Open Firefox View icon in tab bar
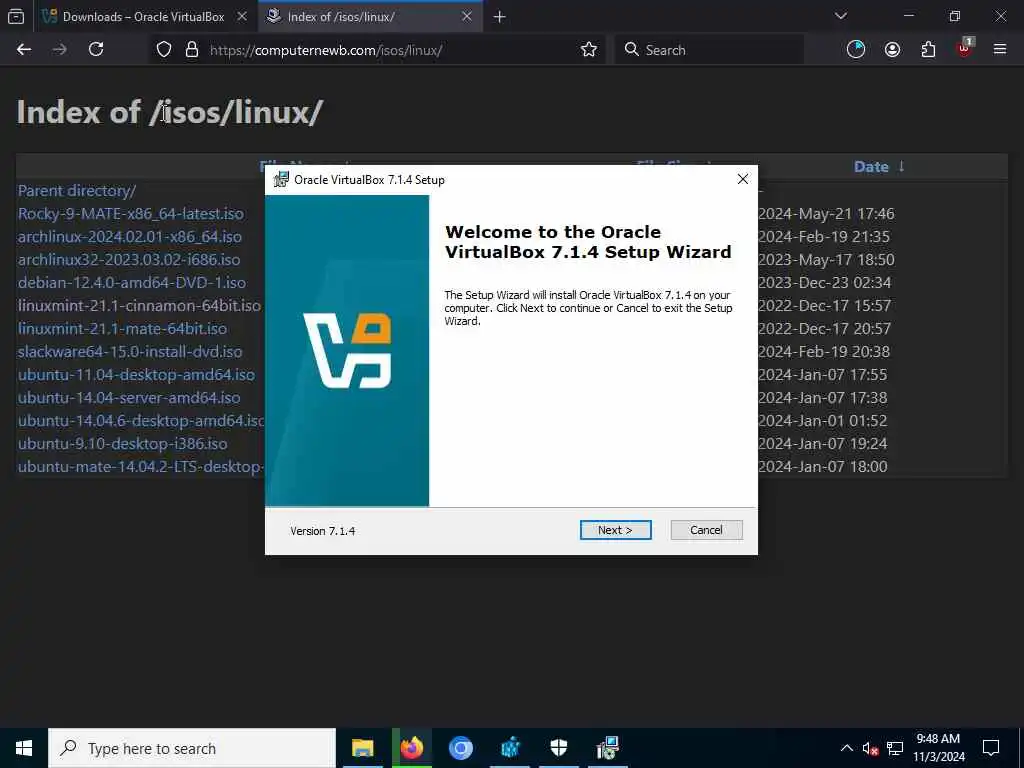 [16, 17]
